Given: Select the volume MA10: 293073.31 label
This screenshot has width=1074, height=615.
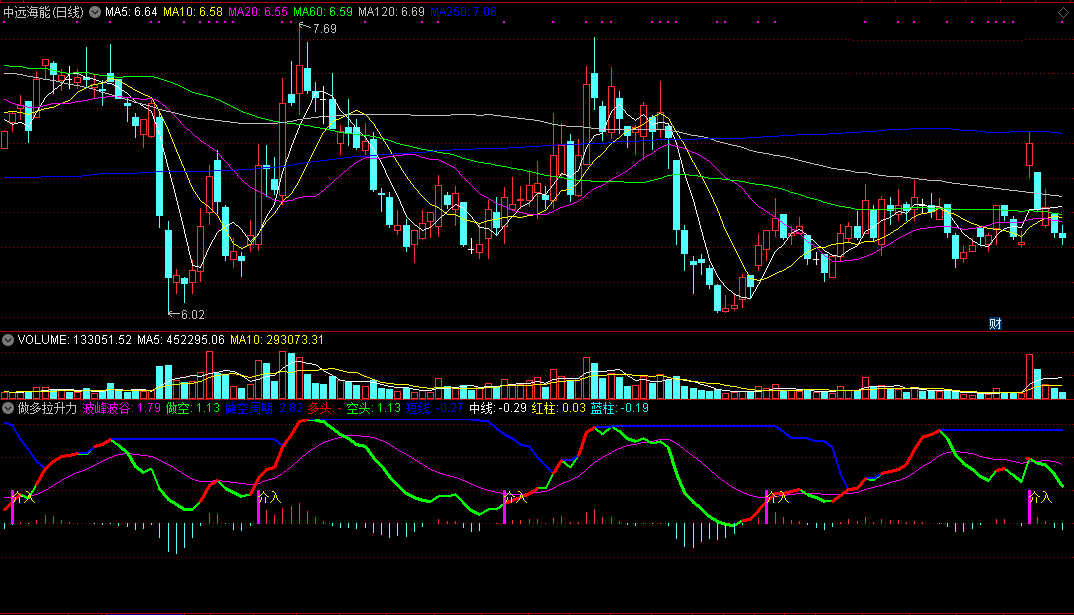Looking at the screenshot, I should click(x=277, y=340).
